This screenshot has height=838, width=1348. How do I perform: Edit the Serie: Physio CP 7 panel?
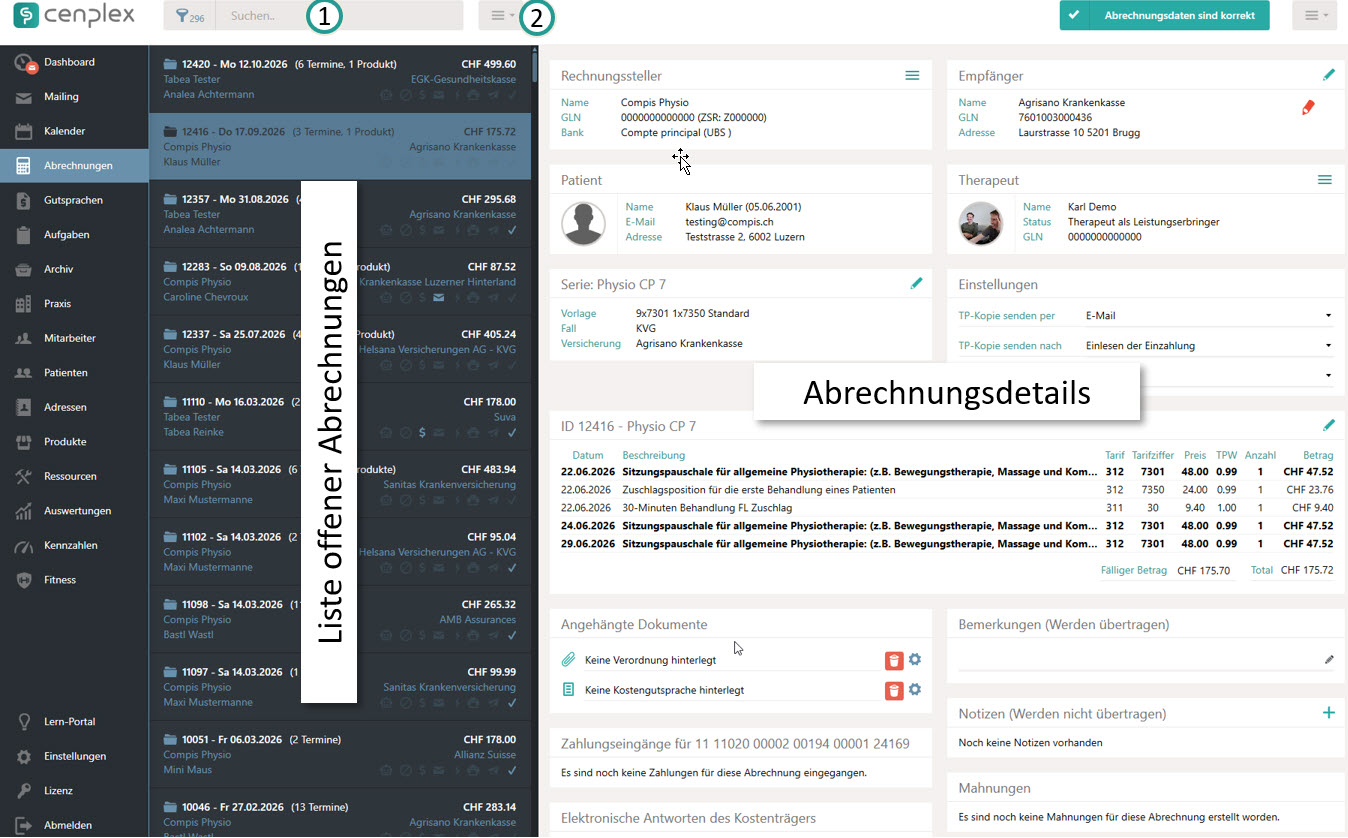tap(917, 284)
